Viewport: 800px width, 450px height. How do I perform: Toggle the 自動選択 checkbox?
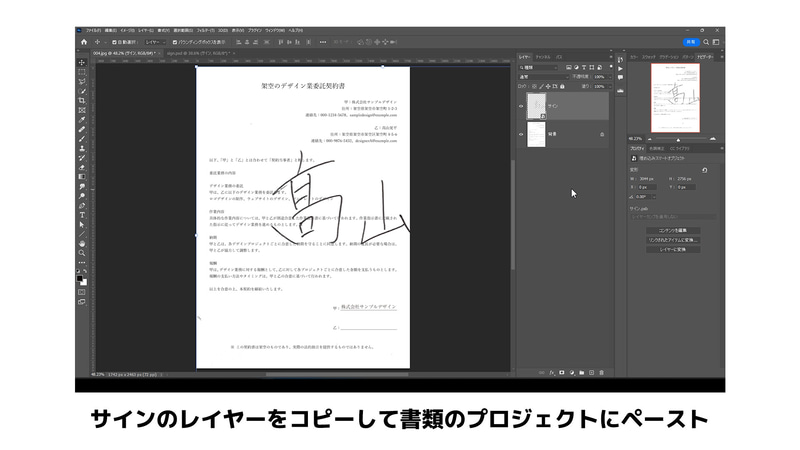click(x=114, y=42)
